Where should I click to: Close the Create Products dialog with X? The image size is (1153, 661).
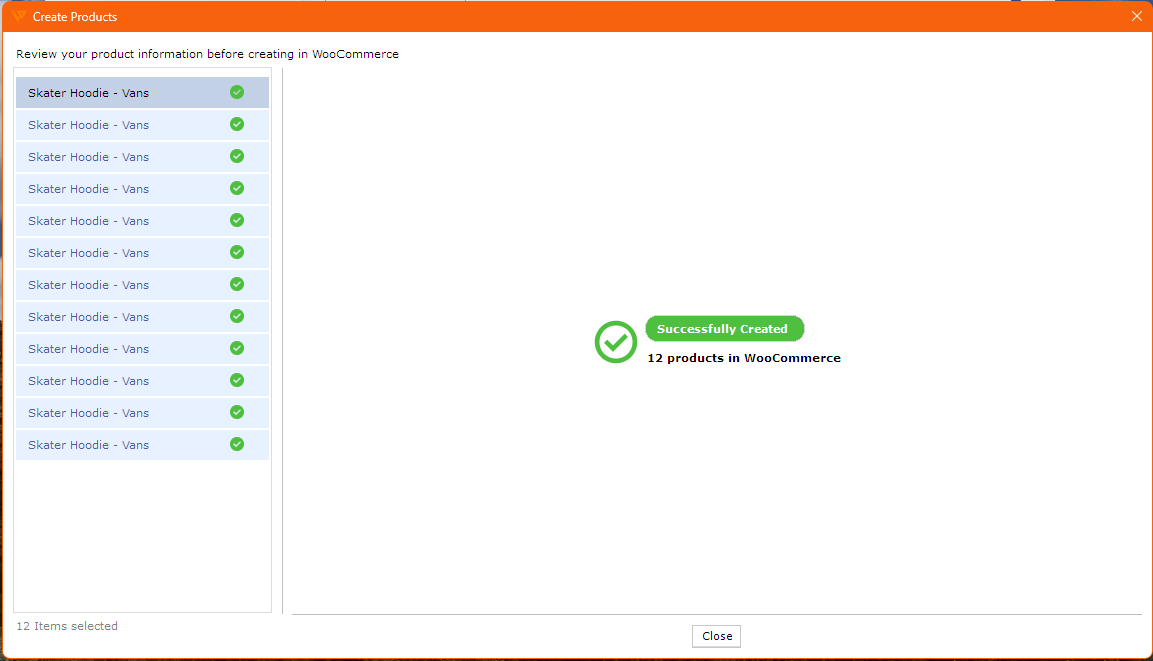point(1136,16)
